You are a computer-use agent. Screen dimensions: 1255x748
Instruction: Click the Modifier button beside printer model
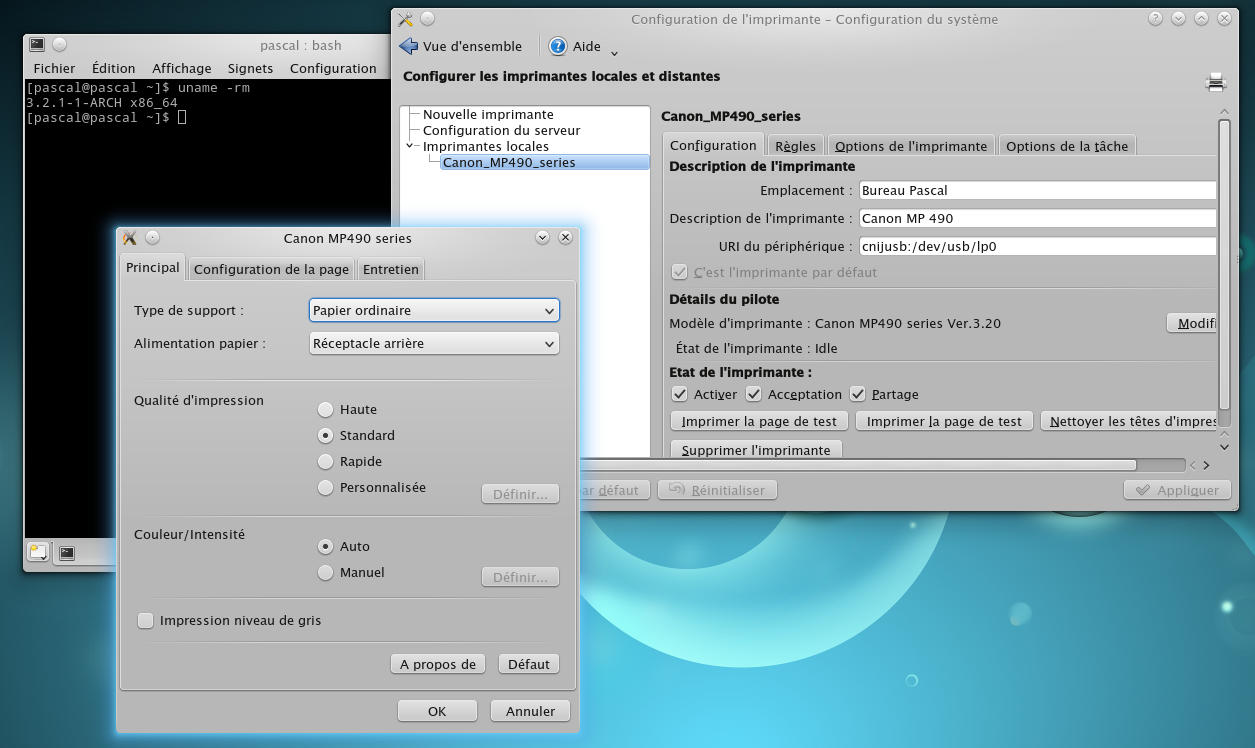1192,323
